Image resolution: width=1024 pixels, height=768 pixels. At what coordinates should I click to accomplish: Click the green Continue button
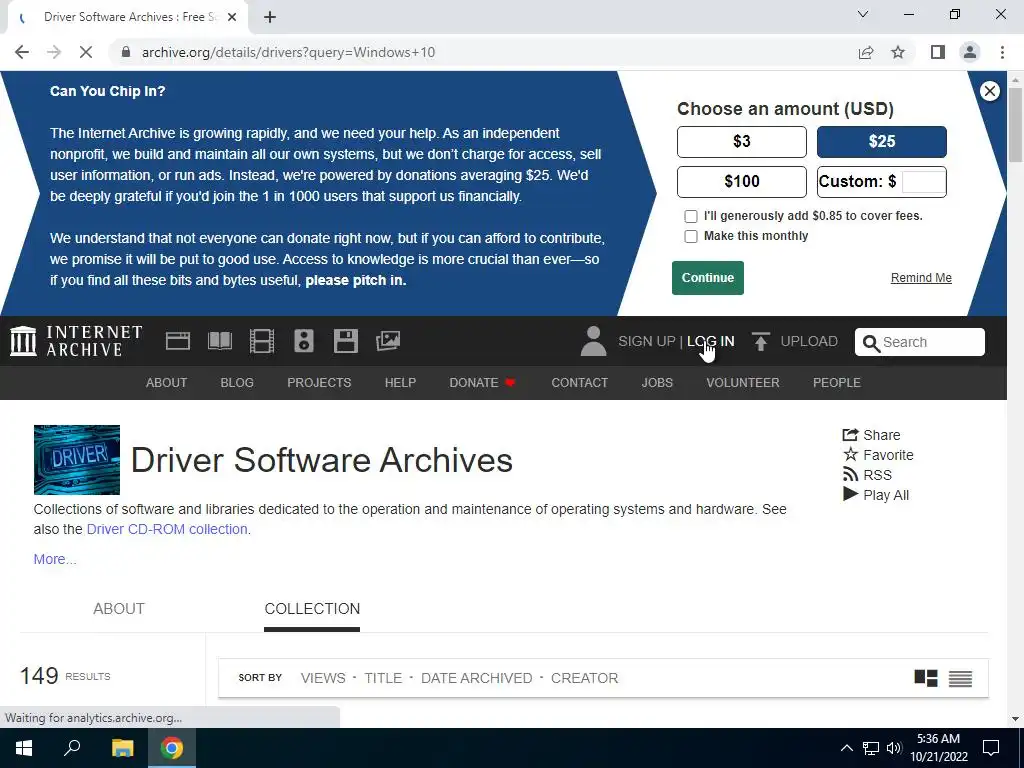click(x=707, y=278)
